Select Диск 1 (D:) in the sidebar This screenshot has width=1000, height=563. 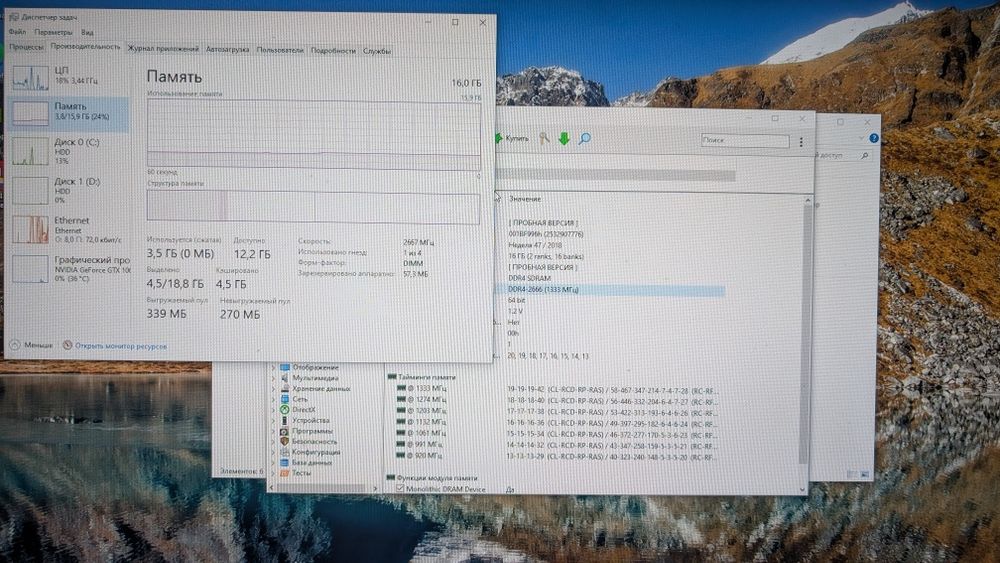click(x=69, y=190)
